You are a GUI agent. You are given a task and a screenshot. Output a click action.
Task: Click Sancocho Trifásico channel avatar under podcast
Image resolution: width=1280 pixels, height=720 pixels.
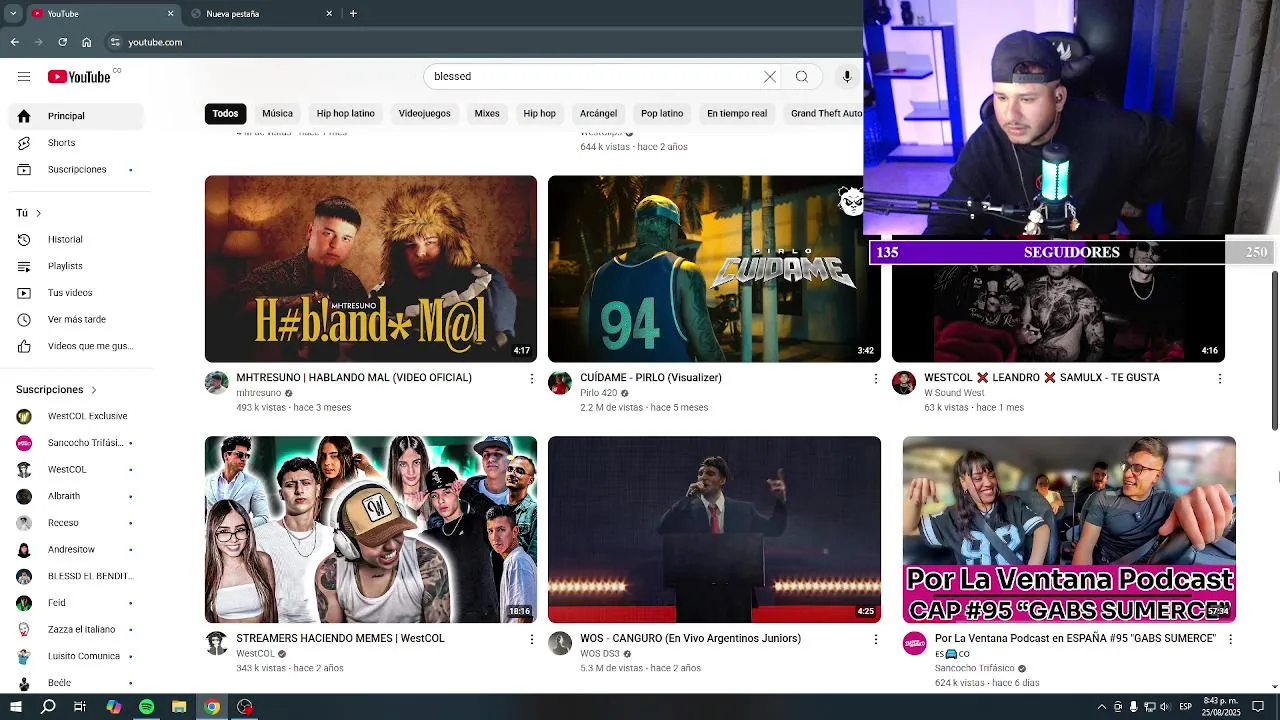915,643
